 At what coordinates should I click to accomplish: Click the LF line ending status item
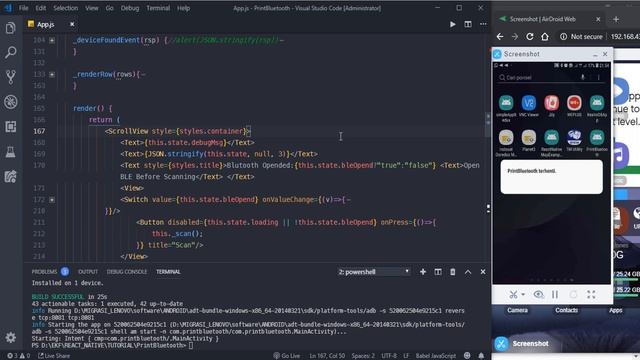pyautogui.click(x=406, y=356)
